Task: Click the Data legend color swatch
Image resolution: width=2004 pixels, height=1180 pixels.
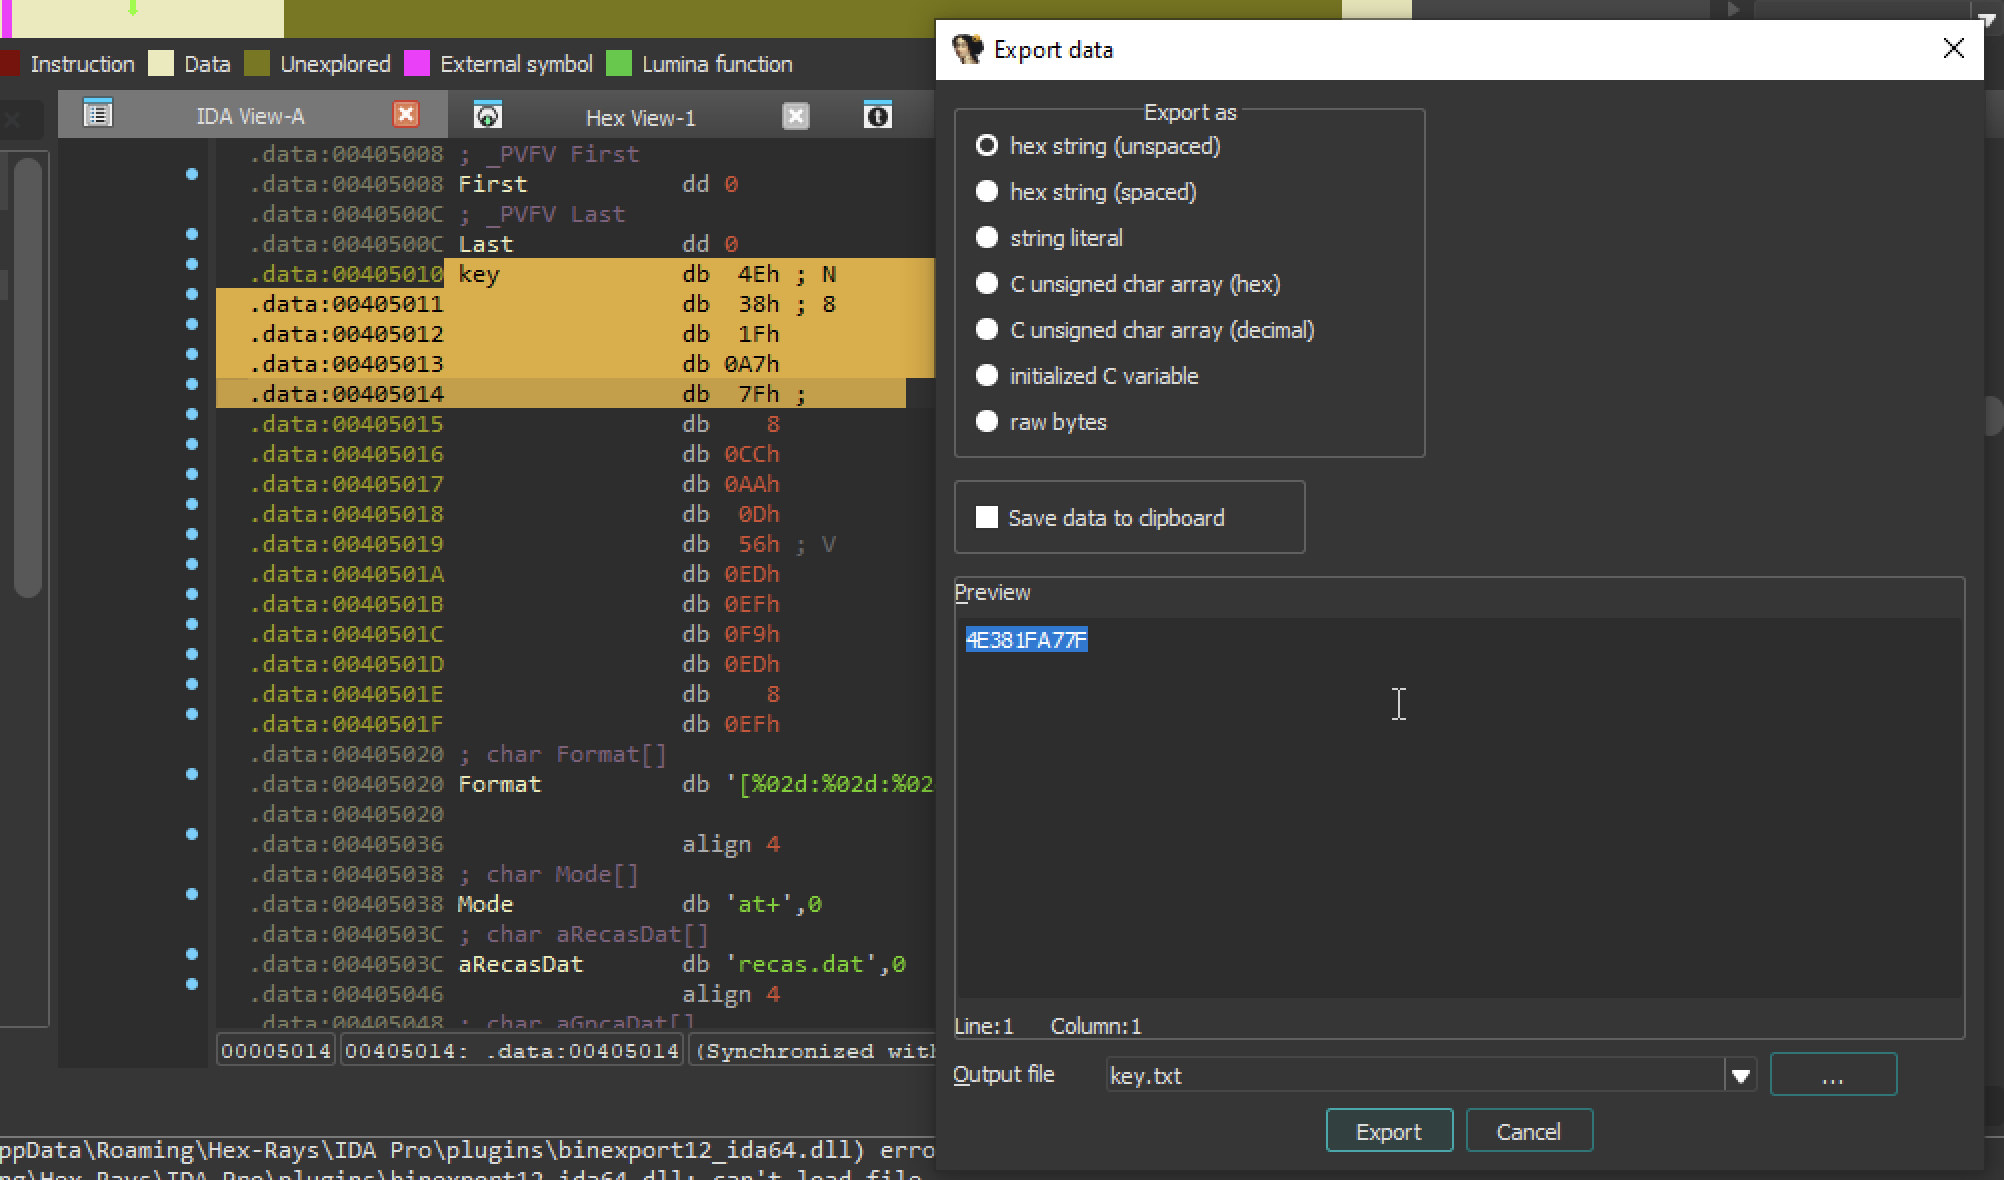Action: (161, 64)
